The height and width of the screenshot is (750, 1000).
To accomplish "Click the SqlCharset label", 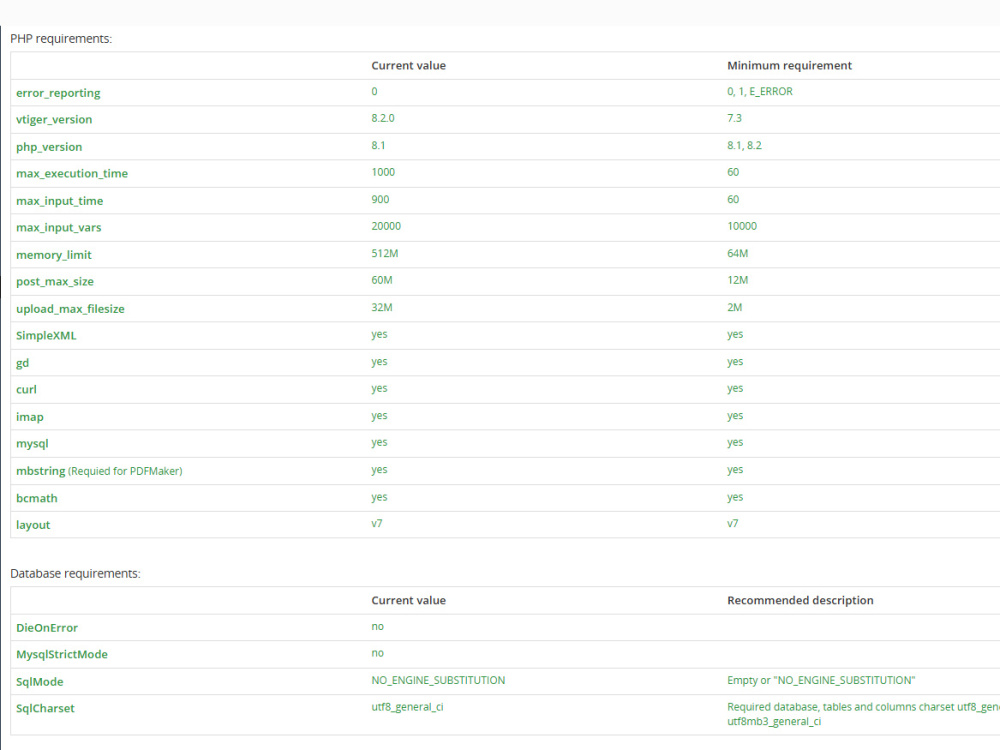I will (x=45, y=709).
